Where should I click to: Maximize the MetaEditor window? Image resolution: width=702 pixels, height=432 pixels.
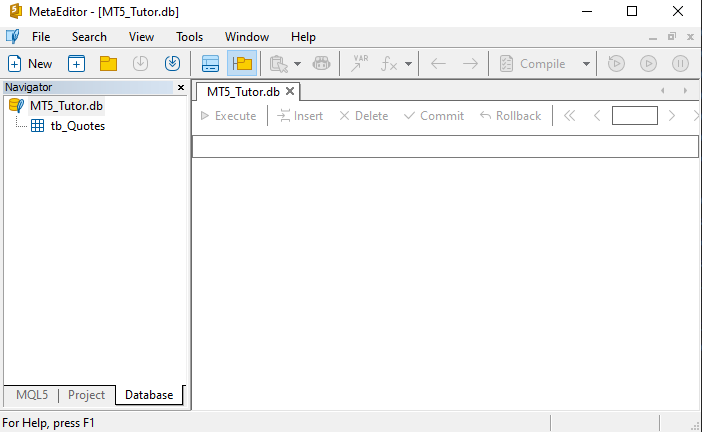click(632, 11)
